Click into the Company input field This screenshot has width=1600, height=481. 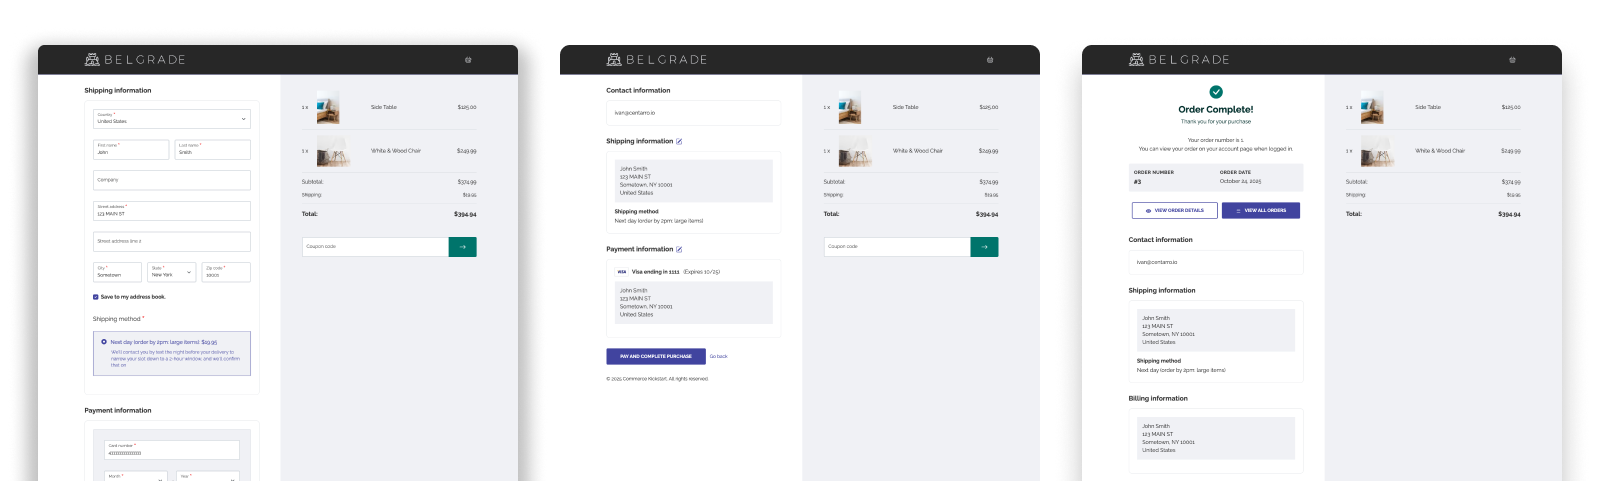click(172, 181)
